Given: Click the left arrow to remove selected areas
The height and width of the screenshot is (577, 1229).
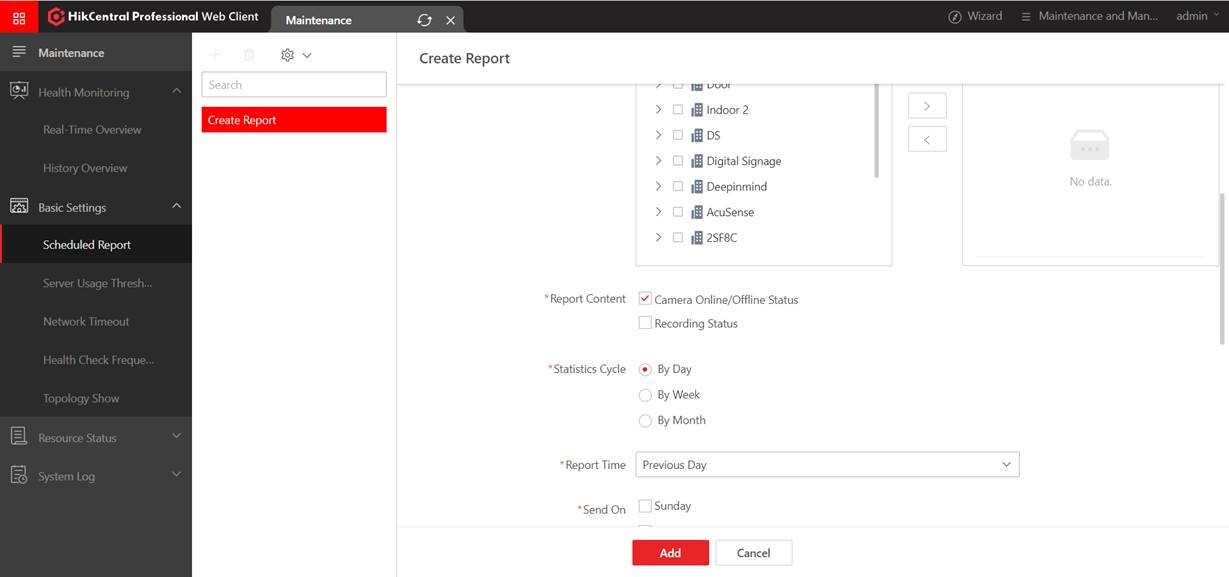Looking at the screenshot, I should [927, 140].
